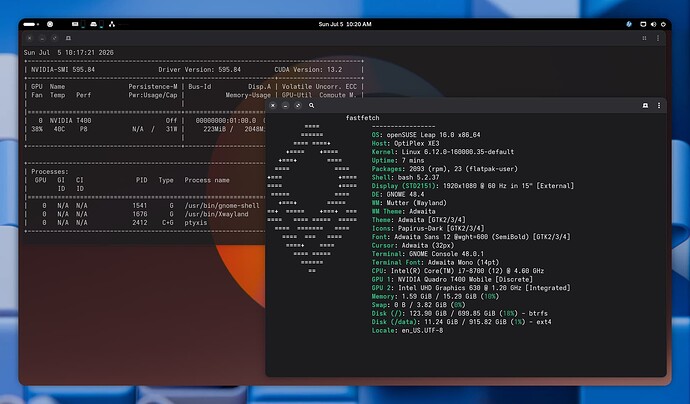The width and height of the screenshot is (690, 404).
Task: Click the 'DE: GNOME 48.4' line
Action: pos(398,195)
